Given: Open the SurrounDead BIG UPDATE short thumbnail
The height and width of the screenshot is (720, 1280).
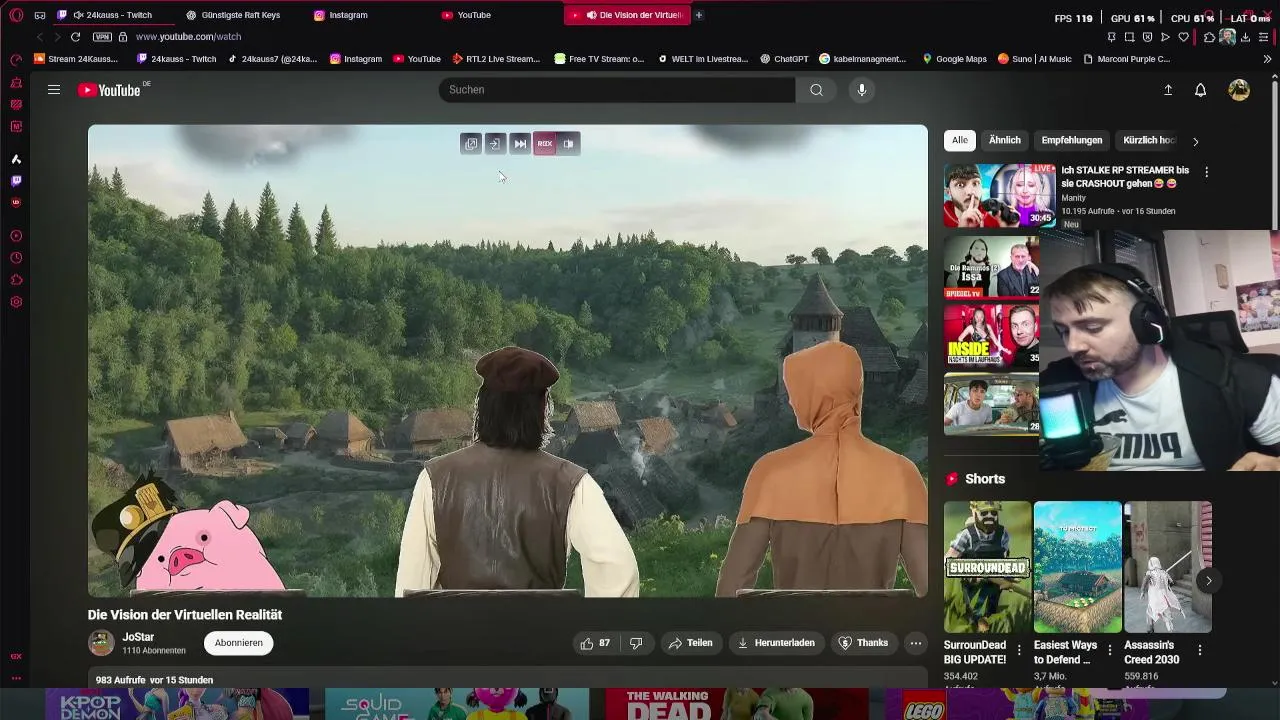Looking at the screenshot, I should [x=987, y=567].
